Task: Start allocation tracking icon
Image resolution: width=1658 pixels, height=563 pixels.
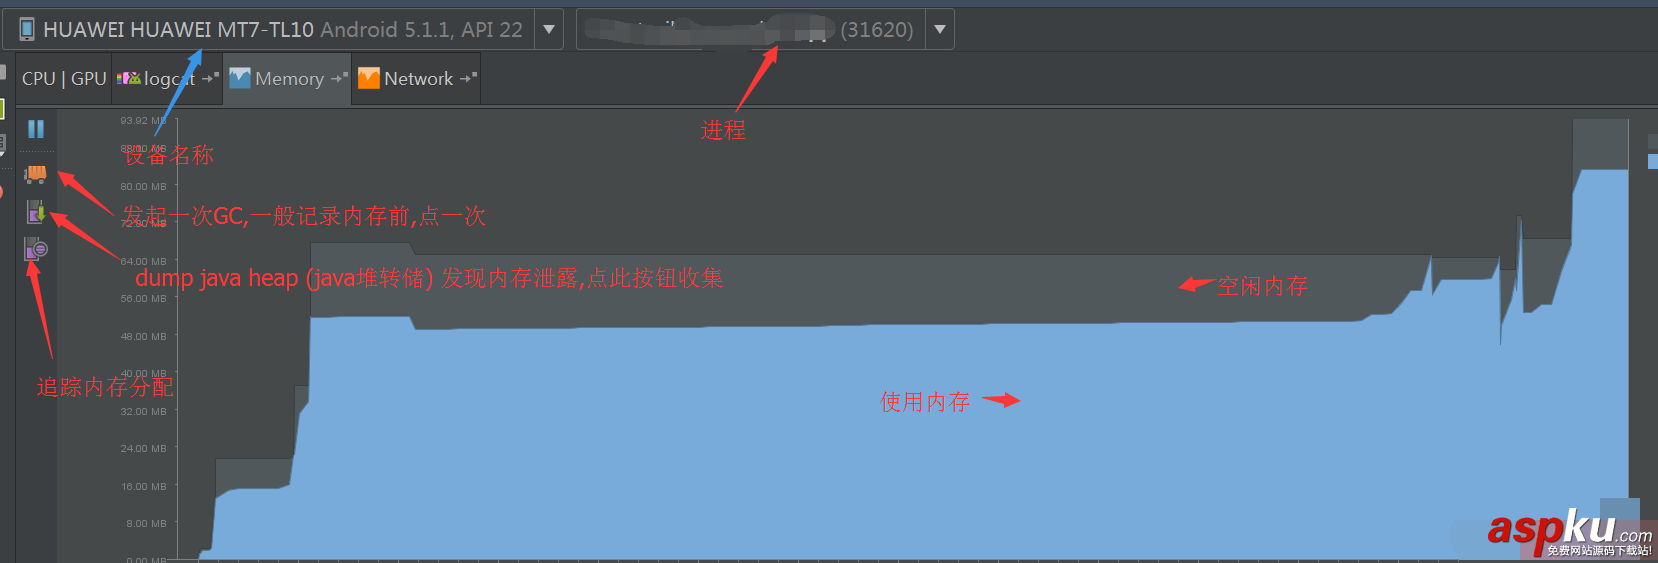Action: (36, 248)
